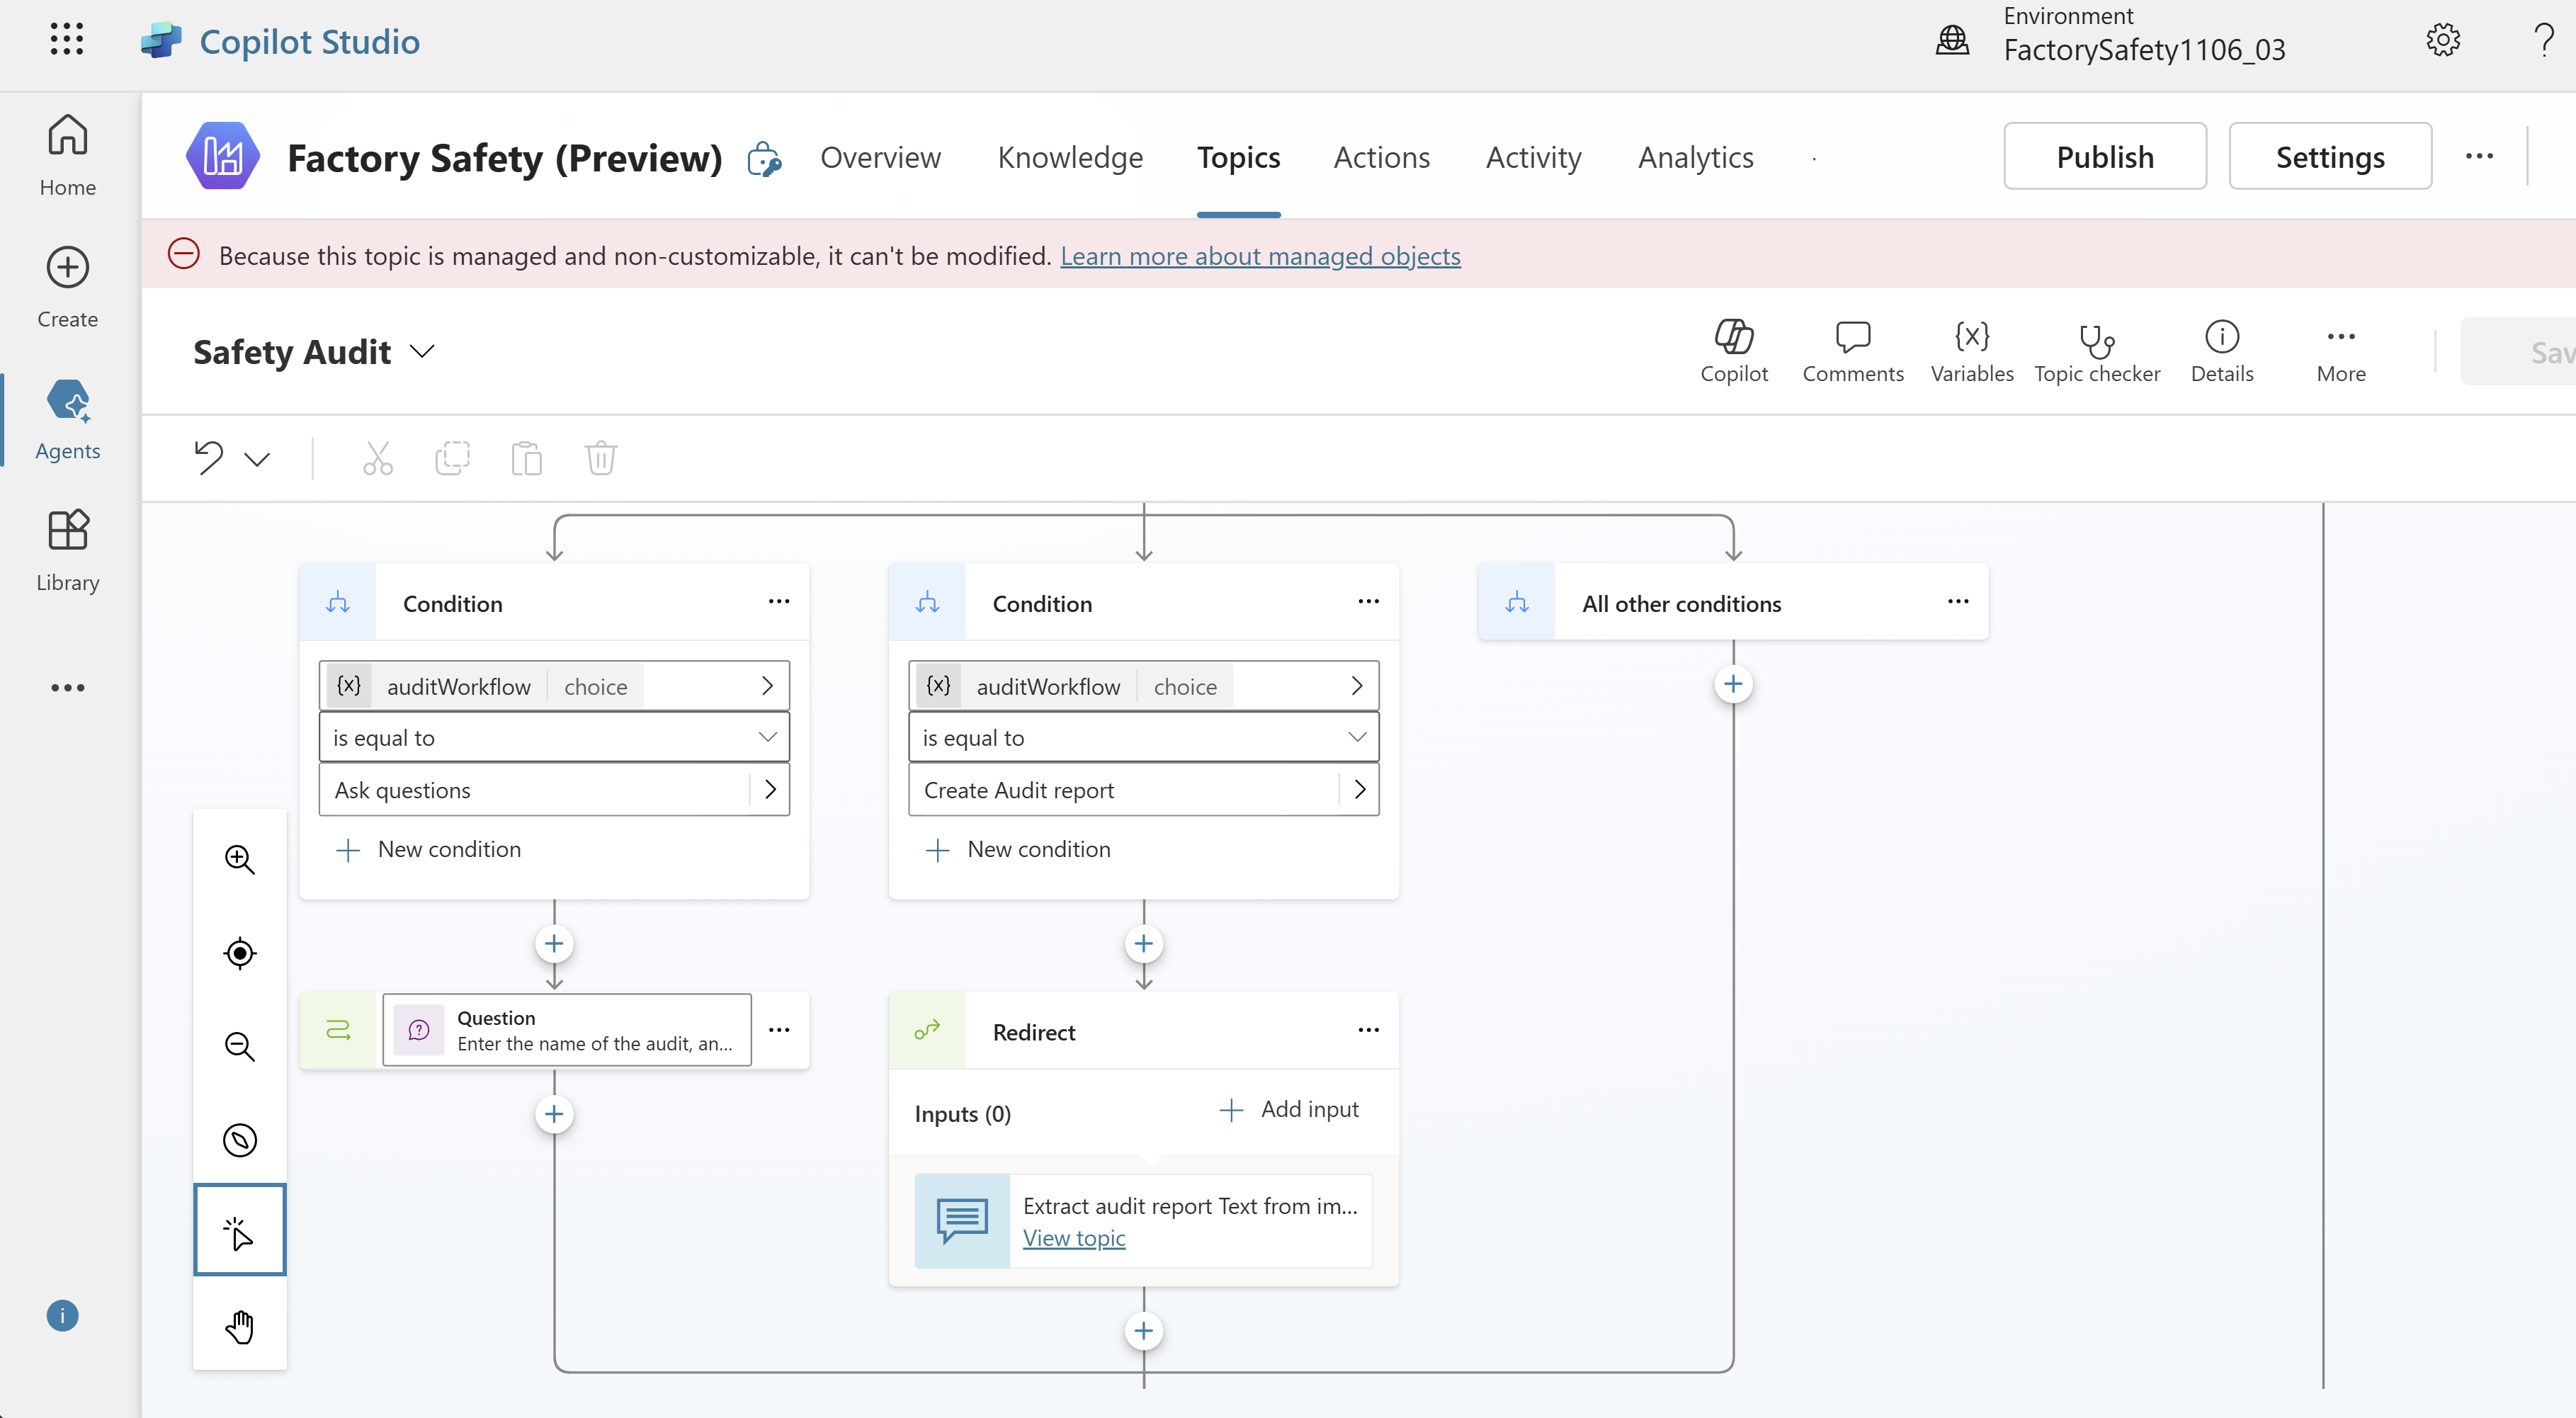Screen dimensions: 2576x1418
Task: Open topic Details
Action: click(x=2222, y=351)
